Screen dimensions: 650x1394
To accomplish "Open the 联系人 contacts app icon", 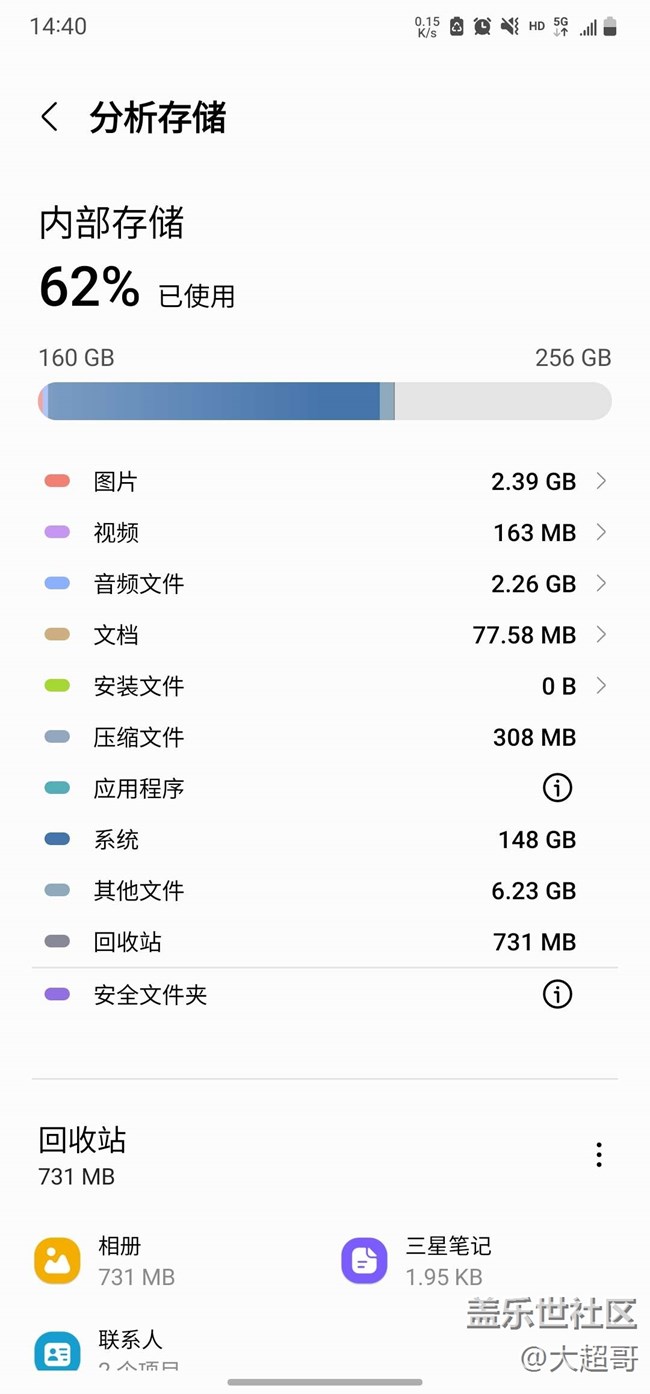I will point(57,1352).
